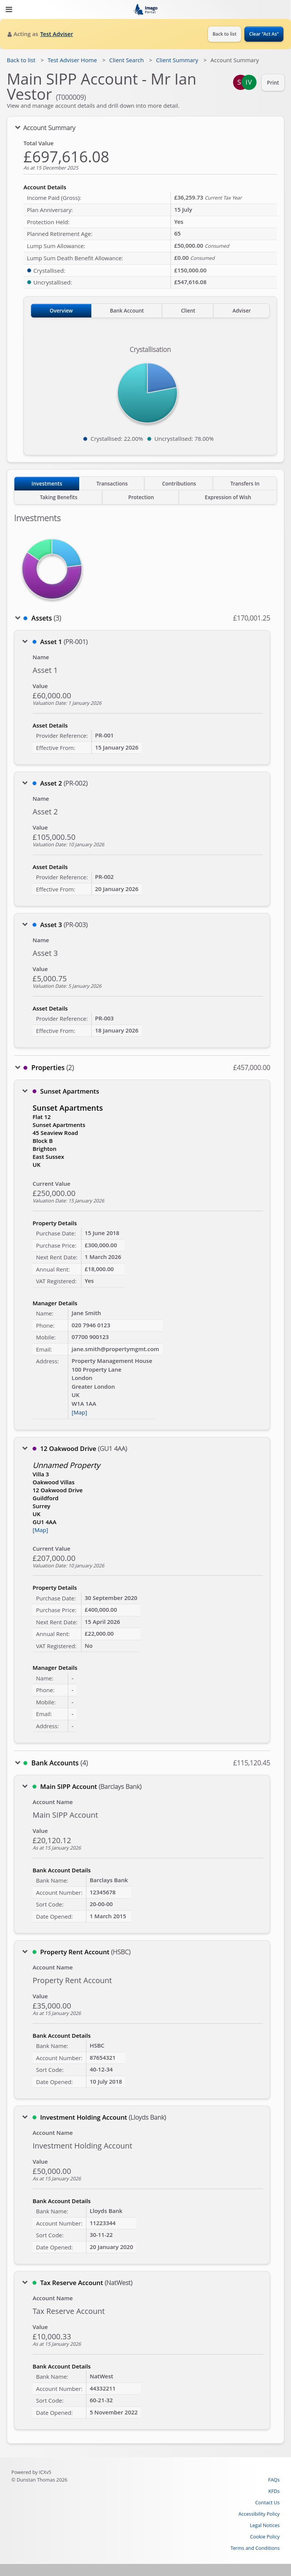This screenshot has height=2576, width=291.
Task: Click the user icon beside Acting as
Action: click(9, 34)
